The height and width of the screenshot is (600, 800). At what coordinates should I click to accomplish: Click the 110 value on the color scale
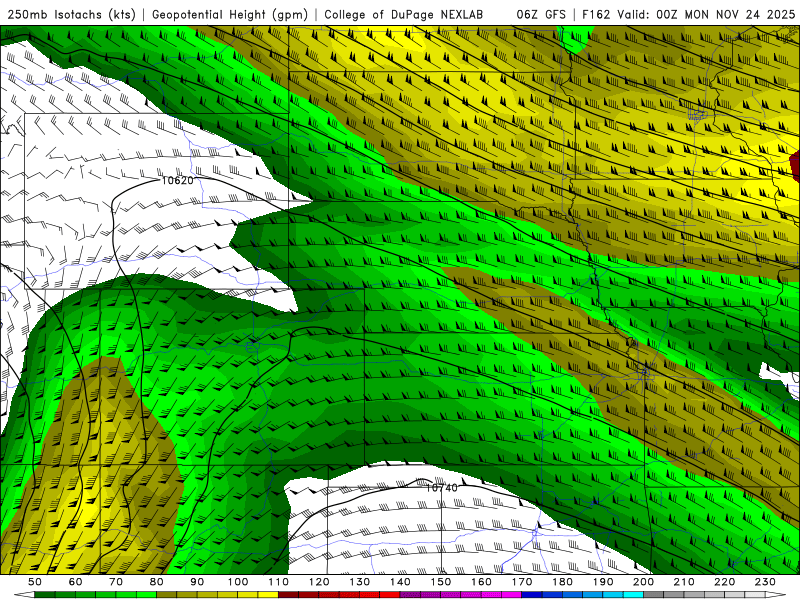coord(279,582)
